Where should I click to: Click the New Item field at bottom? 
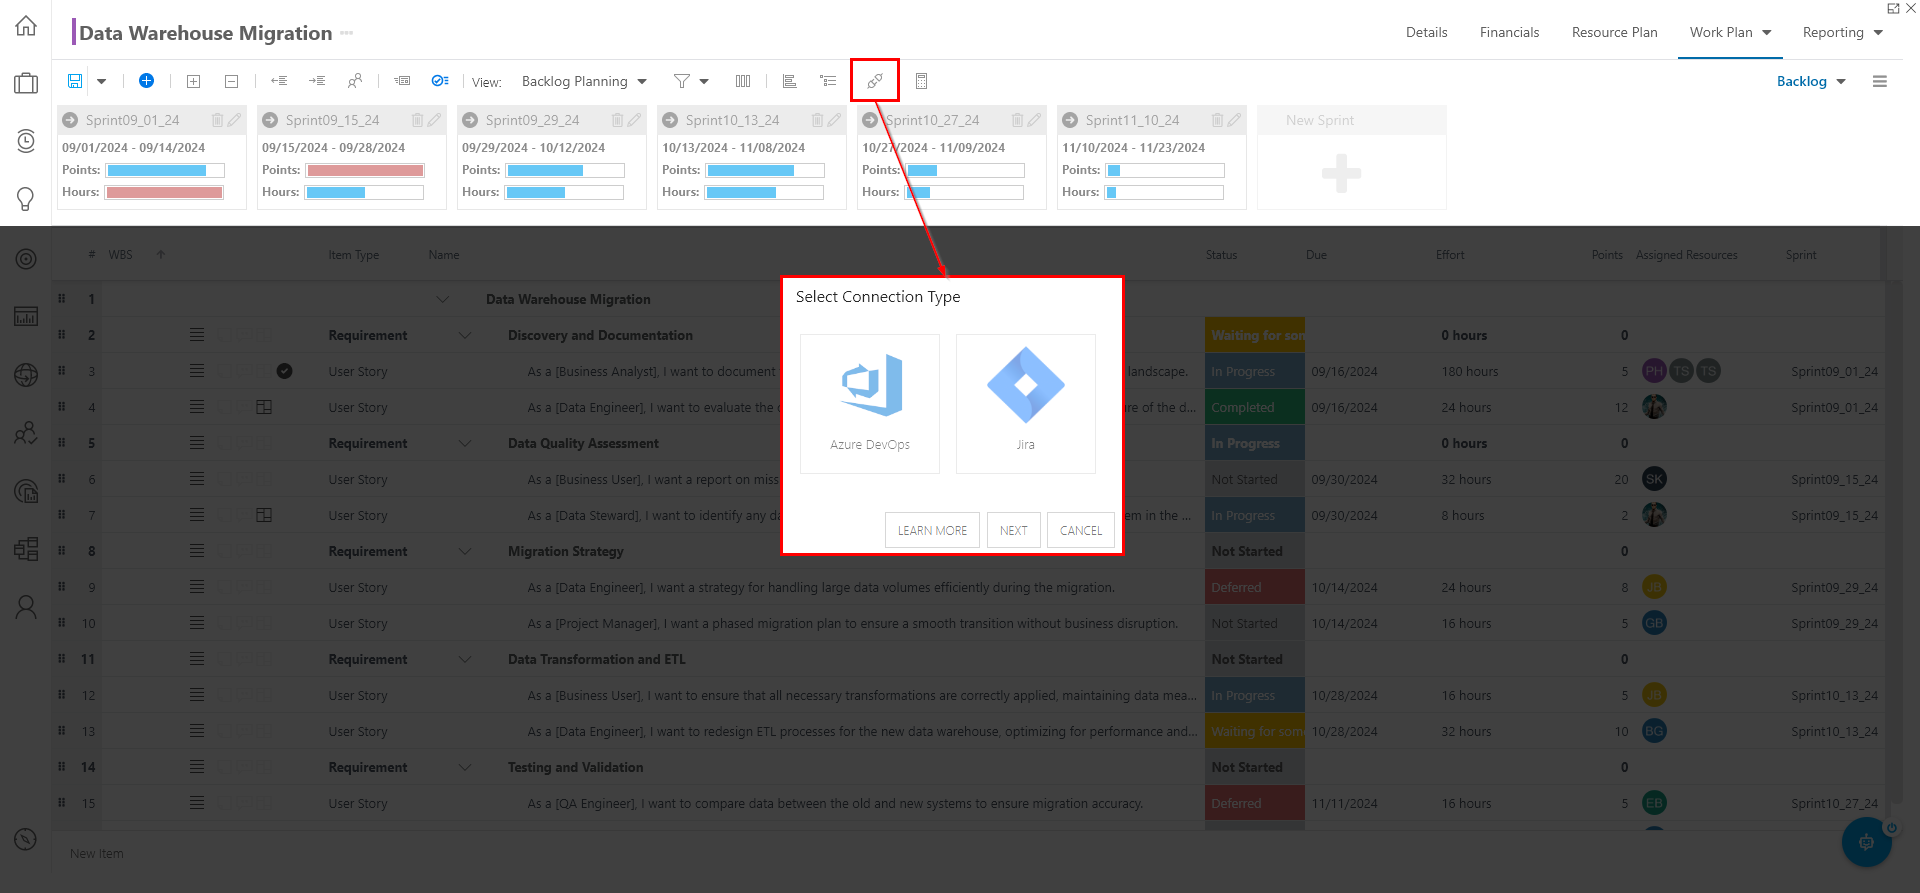[x=97, y=854]
